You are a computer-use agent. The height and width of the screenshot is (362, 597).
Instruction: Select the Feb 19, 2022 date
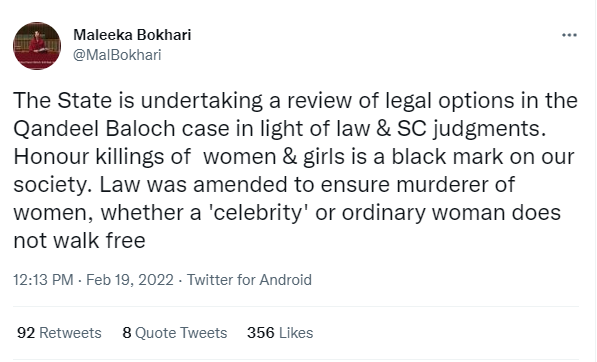coord(130,280)
